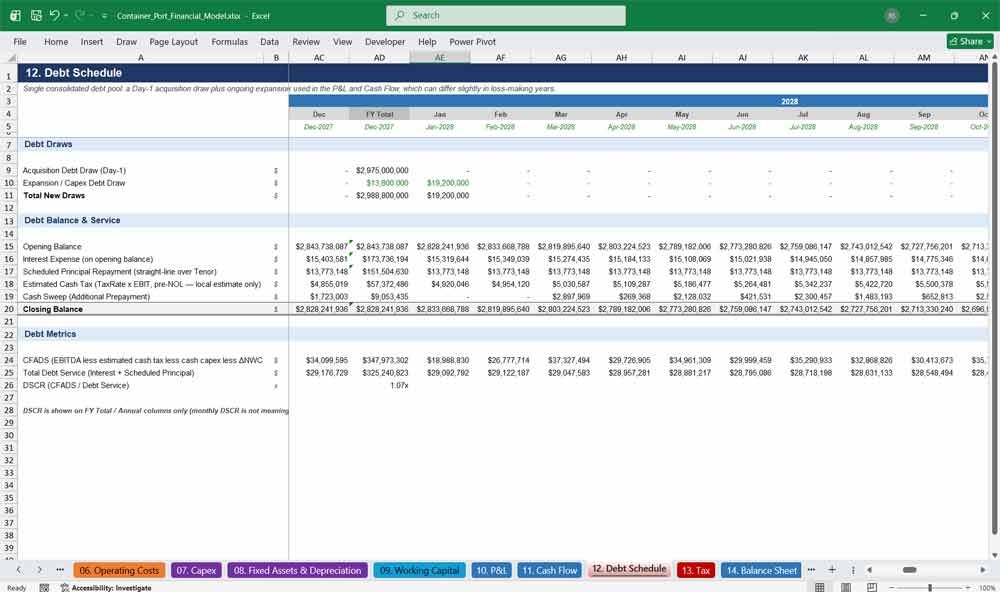Image resolution: width=1000 pixels, height=592 pixels.
Task: Open the Power Pivot tab
Action: click(x=472, y=41)
